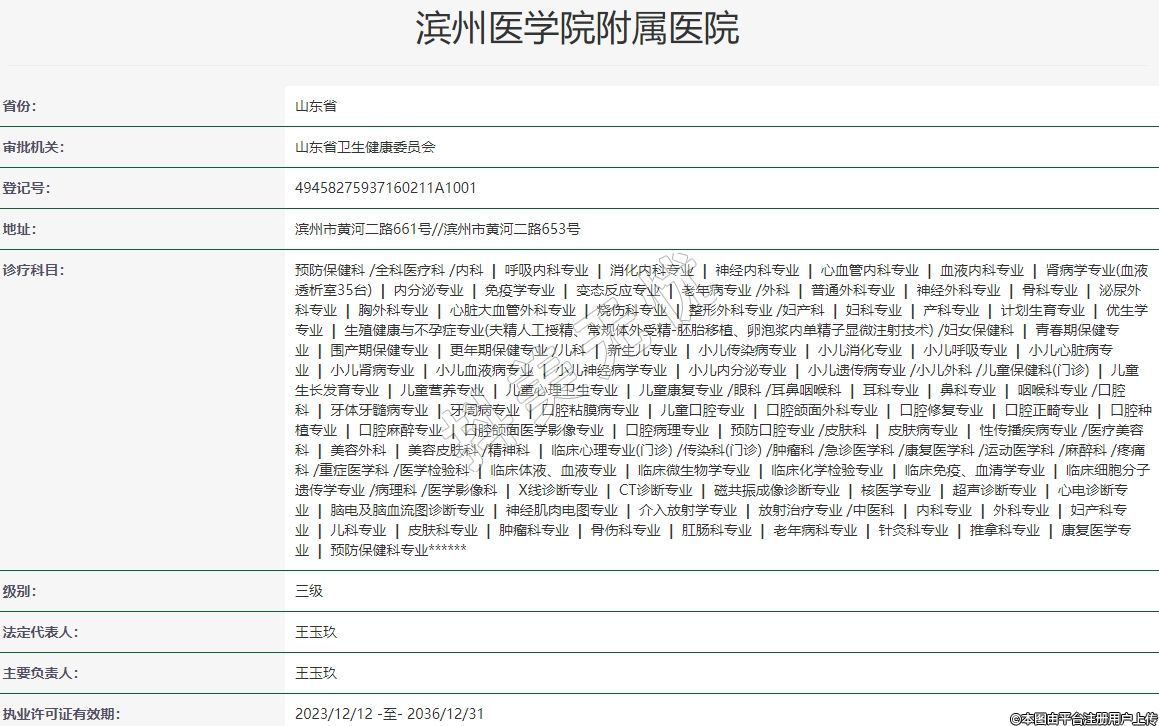Click the license validity date 2023/12/12 -至- 2036/12/31
Screen dimensions: 1159x726
[390, 714]
